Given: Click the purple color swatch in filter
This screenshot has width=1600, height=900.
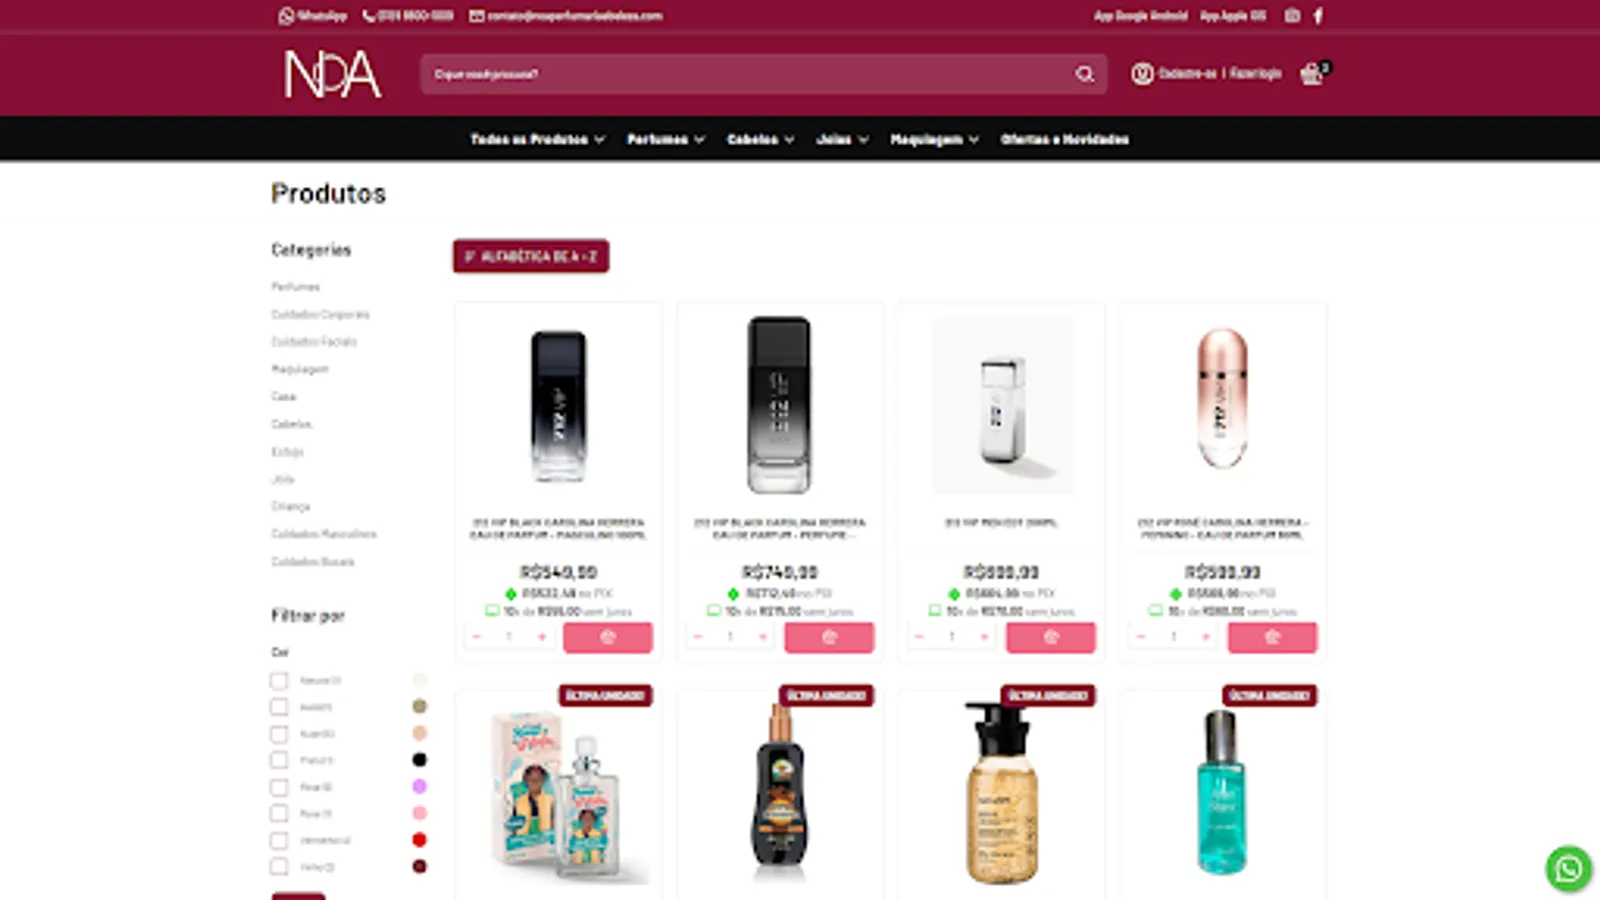Looking at the screenshot, I should 419,786.
